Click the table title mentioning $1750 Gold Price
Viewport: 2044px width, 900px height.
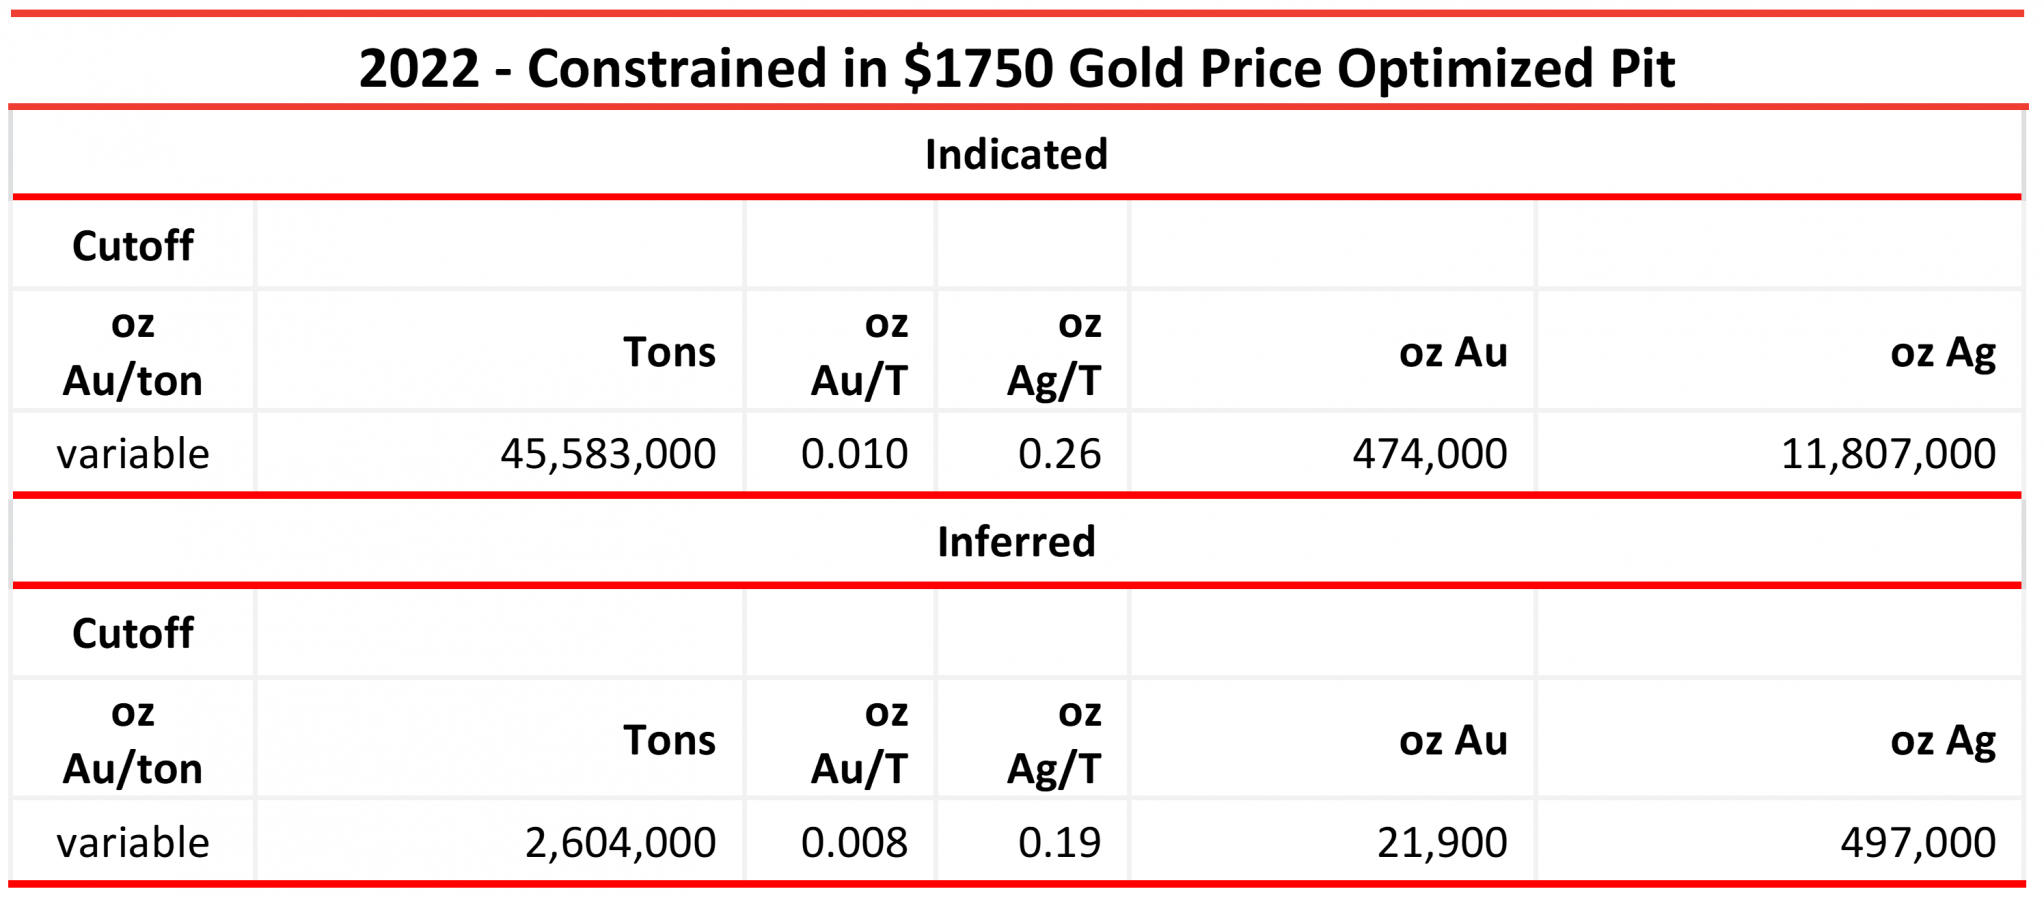(x=1016, y=68)
